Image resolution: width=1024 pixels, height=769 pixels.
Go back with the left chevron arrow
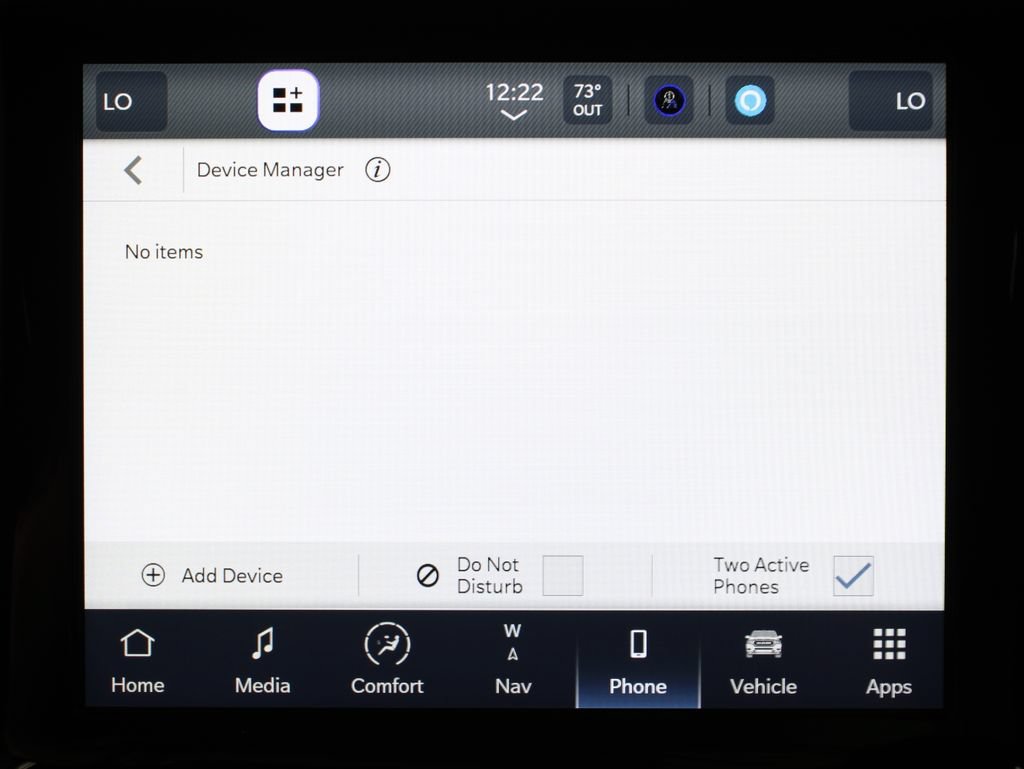133,170
